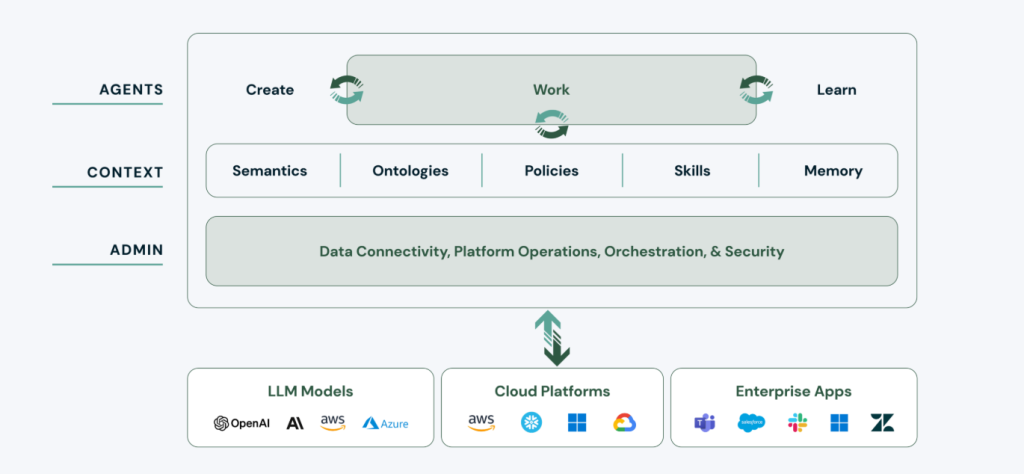
Task: Click Memory in the context row
Action: [x=833, y=171]
